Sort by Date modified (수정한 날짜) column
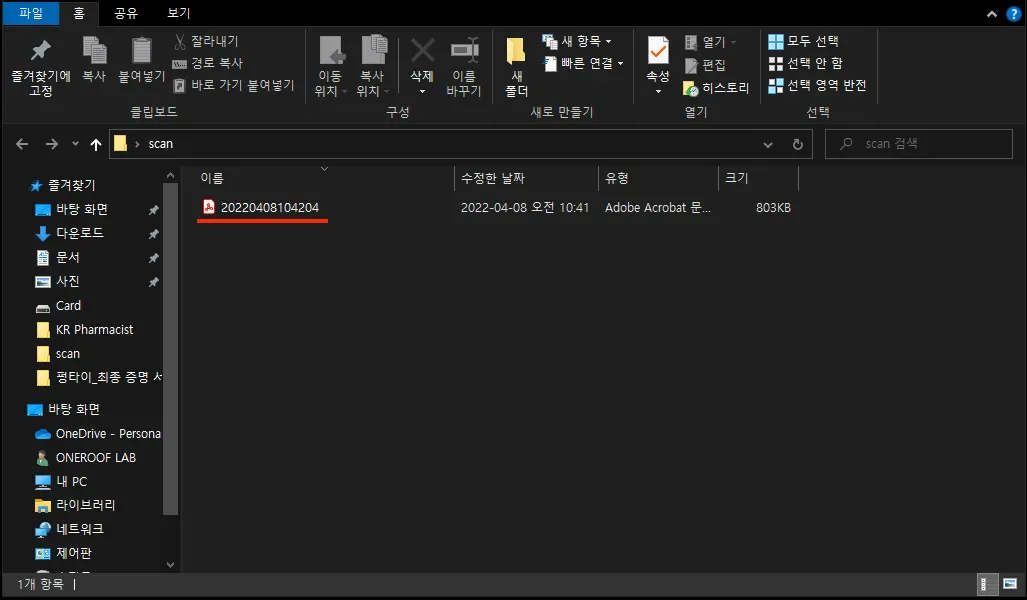The width and height of the screenshot is (1027, 600). click(x=526, y=178)
